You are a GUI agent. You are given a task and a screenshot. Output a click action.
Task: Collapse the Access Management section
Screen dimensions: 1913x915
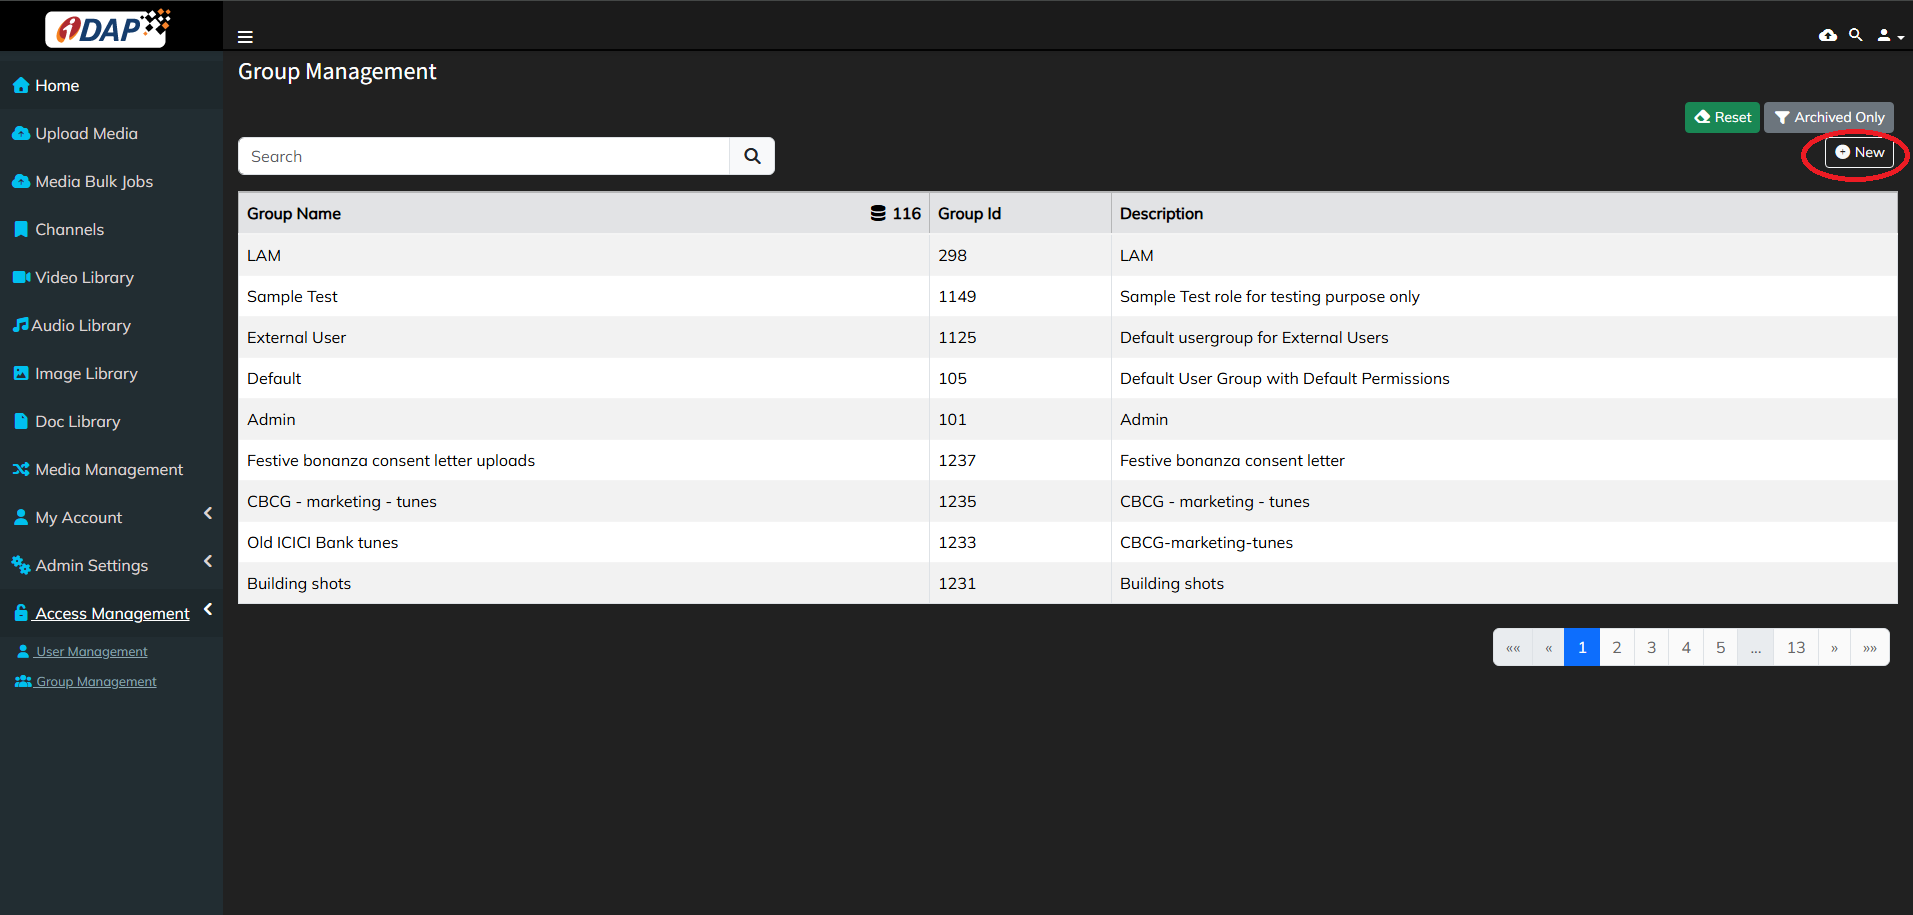point(208,610)
